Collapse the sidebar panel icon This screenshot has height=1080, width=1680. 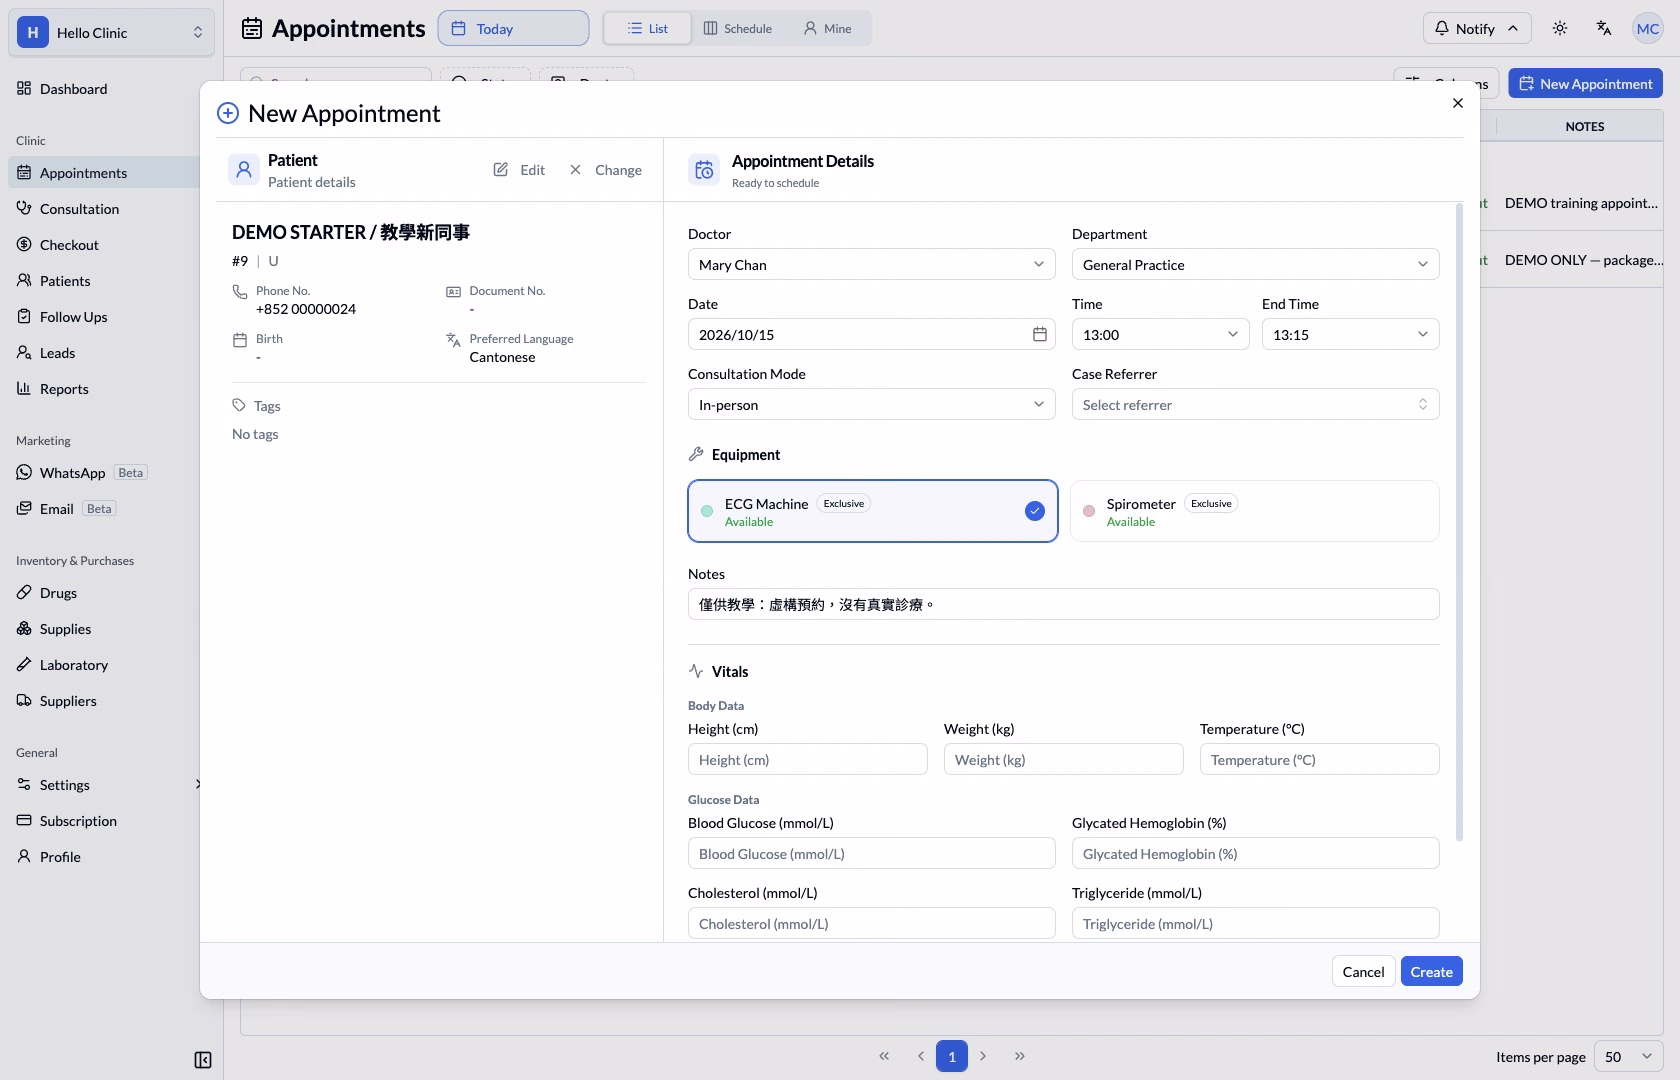click(x=203, y=1060)
